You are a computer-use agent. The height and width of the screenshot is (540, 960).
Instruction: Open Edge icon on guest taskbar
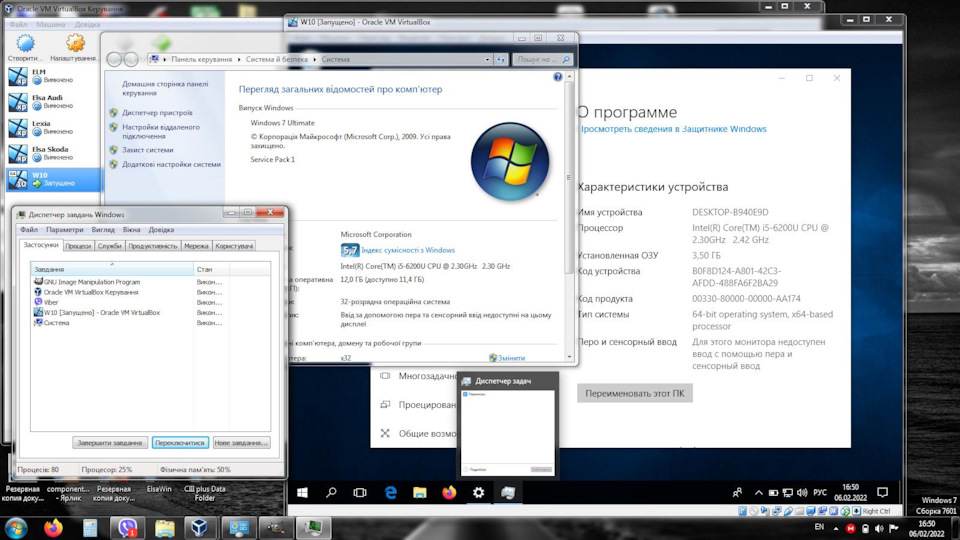point(390,492)
